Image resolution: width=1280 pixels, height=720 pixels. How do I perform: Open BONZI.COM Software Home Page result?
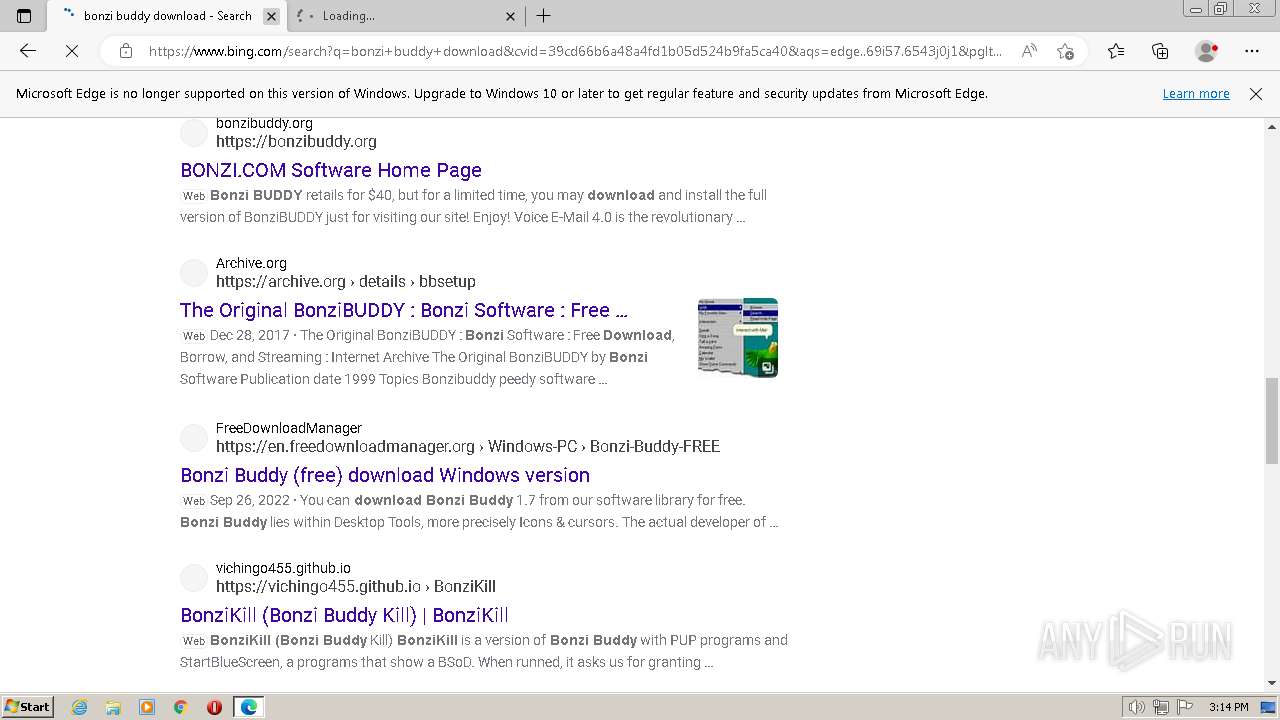coord(331,170)
